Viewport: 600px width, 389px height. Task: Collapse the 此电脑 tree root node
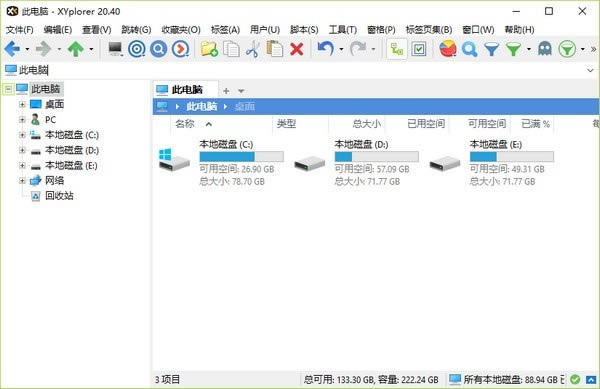tap(8, 90)
